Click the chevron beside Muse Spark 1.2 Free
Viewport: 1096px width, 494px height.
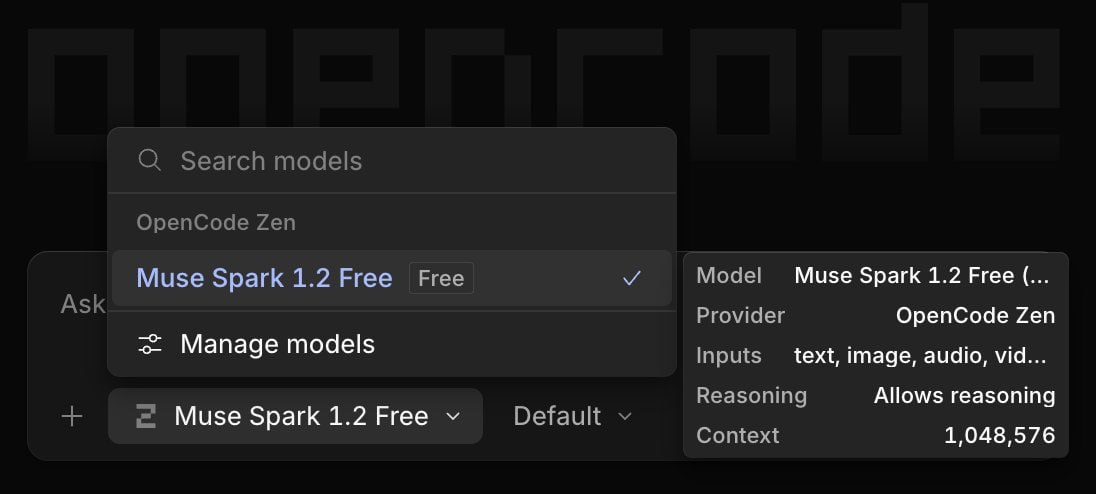[453, 416]
